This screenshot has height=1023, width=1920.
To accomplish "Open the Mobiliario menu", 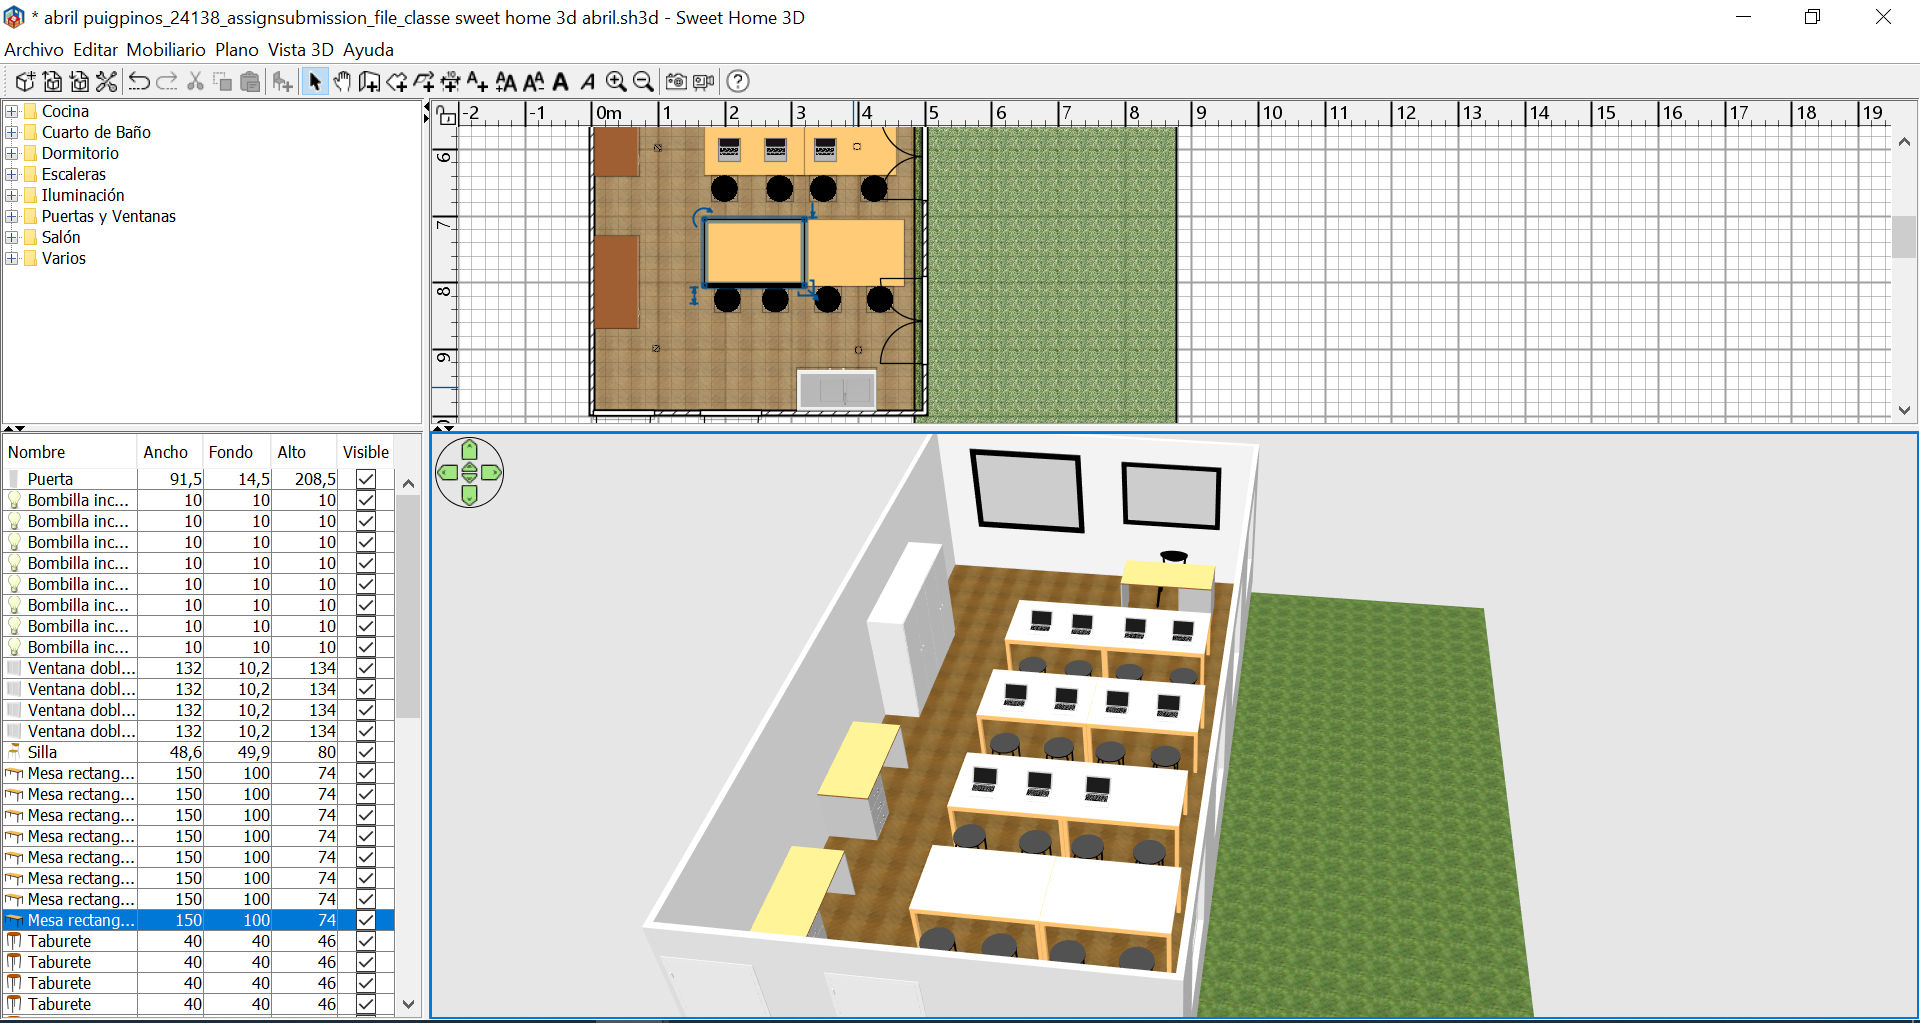I will pyautogui.click(x=165, y=50).
